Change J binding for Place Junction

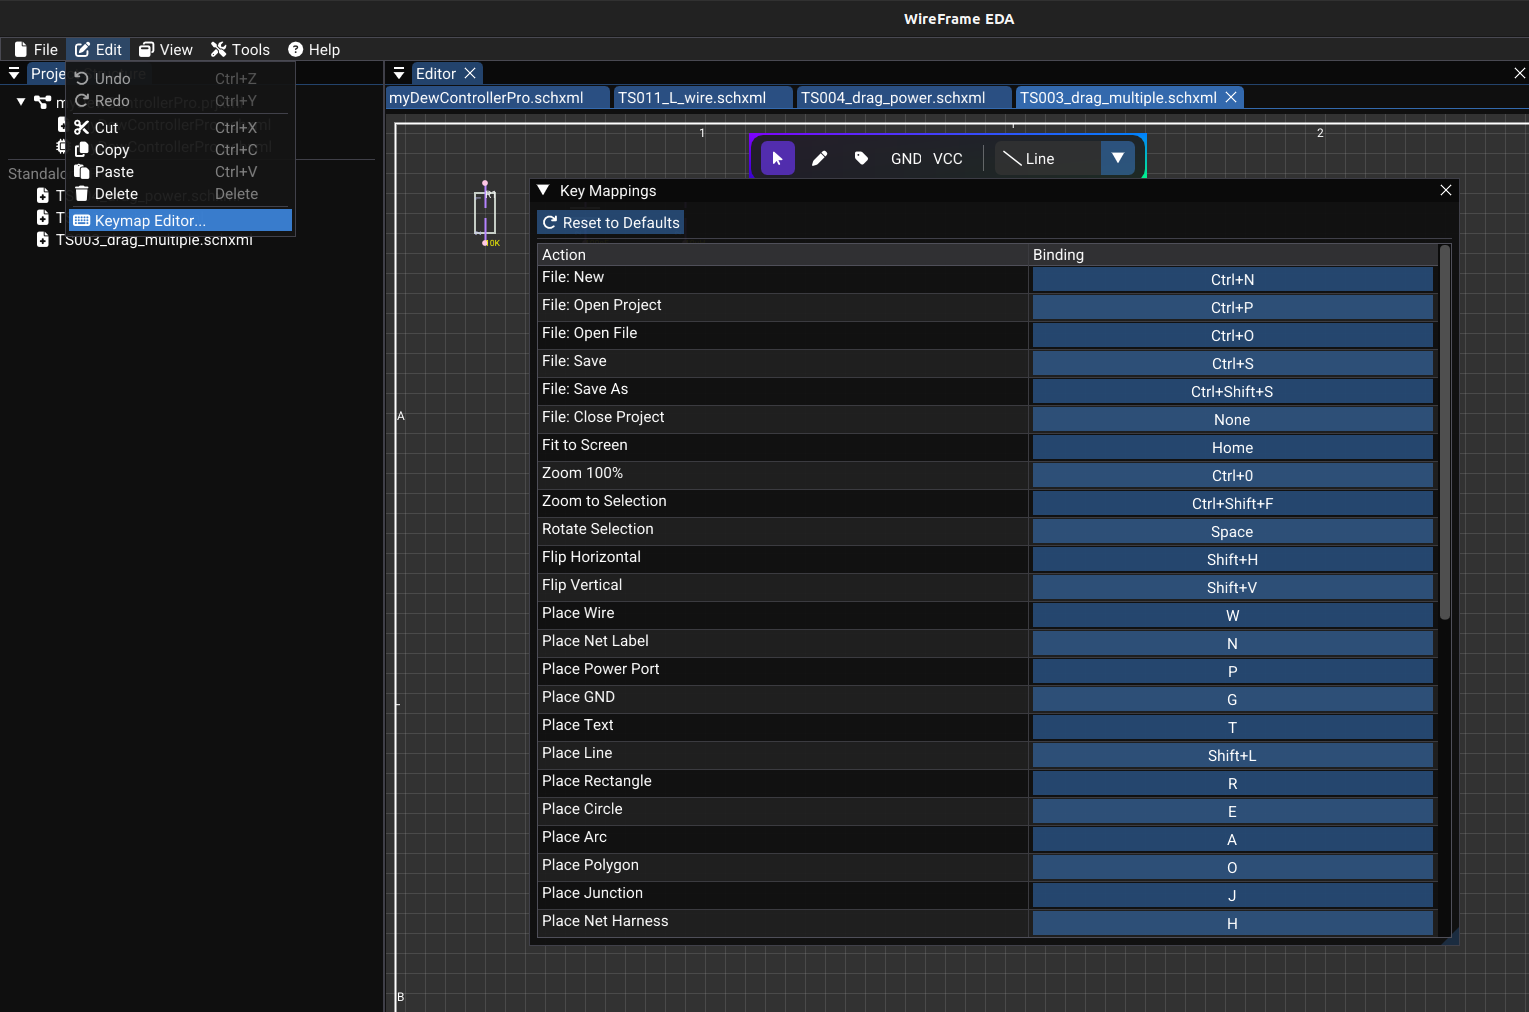coord(1232,896)
